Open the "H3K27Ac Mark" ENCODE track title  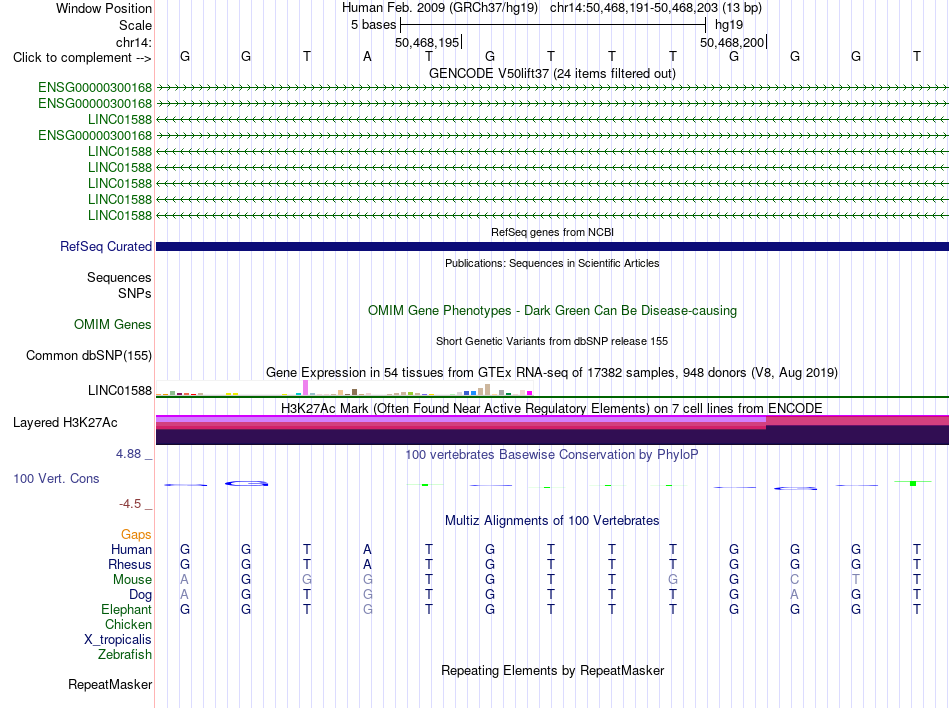click(552, 408)
